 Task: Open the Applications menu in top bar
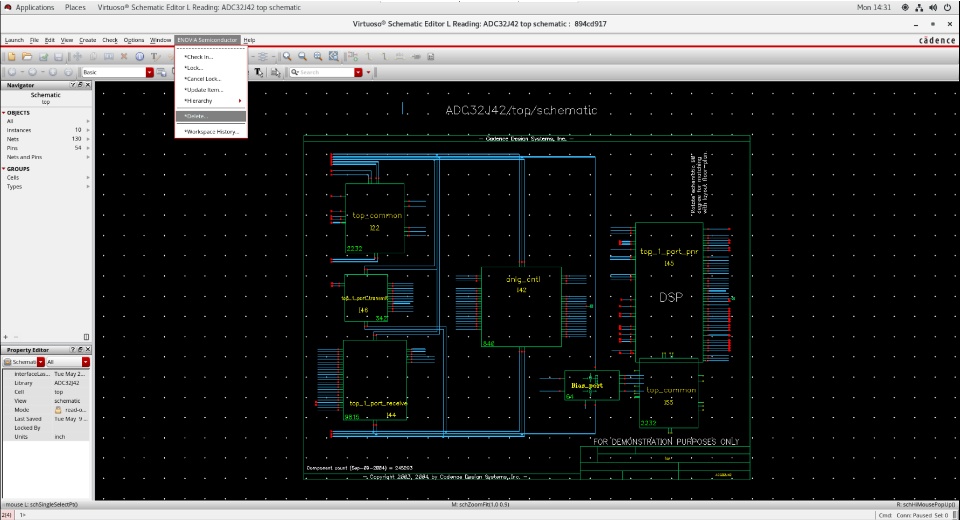point(34,7)
